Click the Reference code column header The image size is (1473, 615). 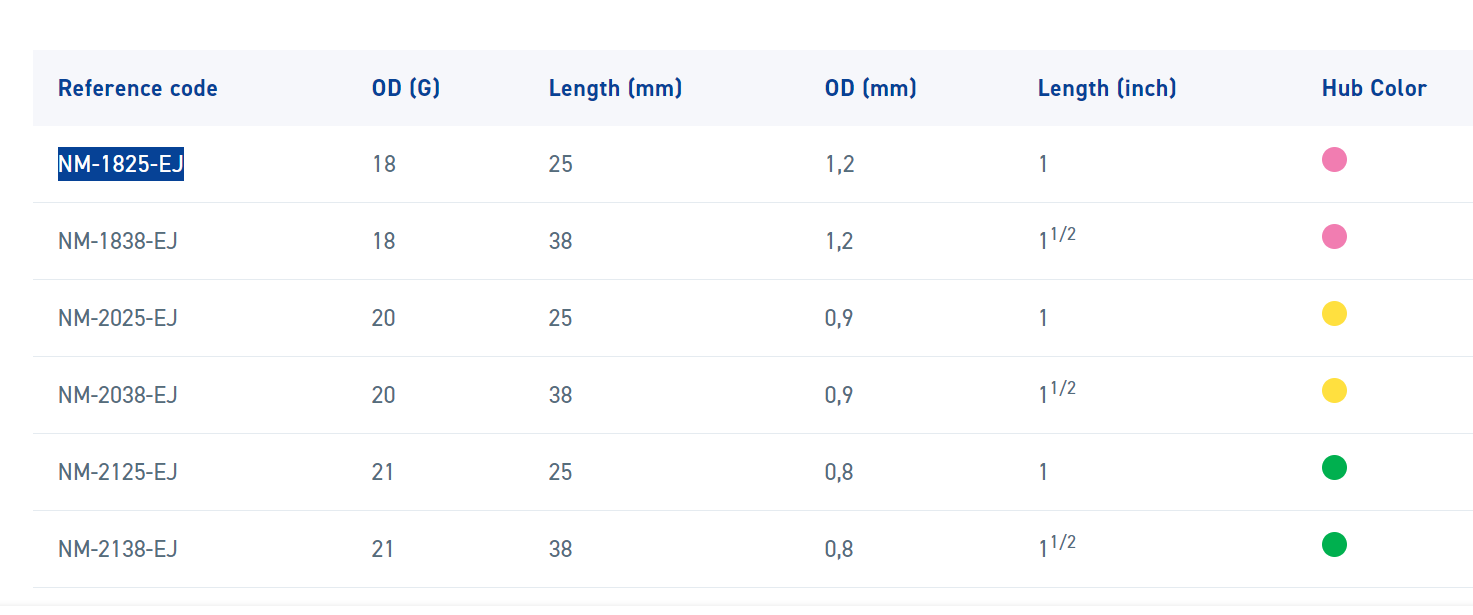point(138,88)
